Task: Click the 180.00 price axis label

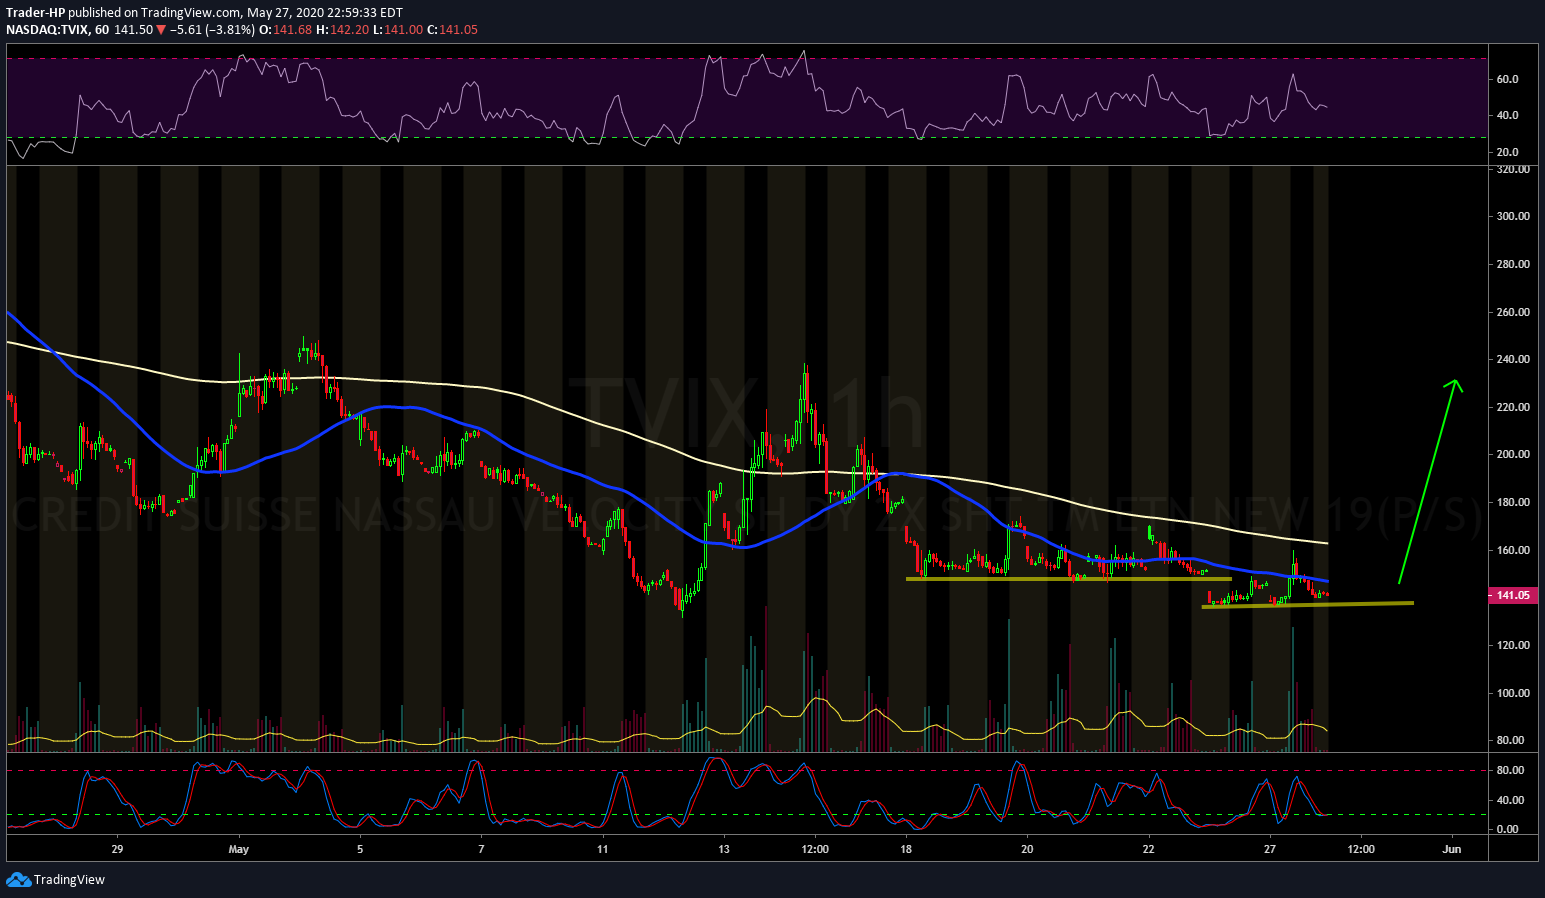Action: [1513, 502]
